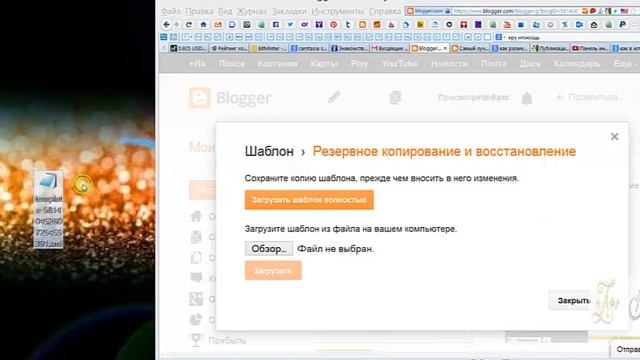Click Поиск in the Google bar

(231, 64)
